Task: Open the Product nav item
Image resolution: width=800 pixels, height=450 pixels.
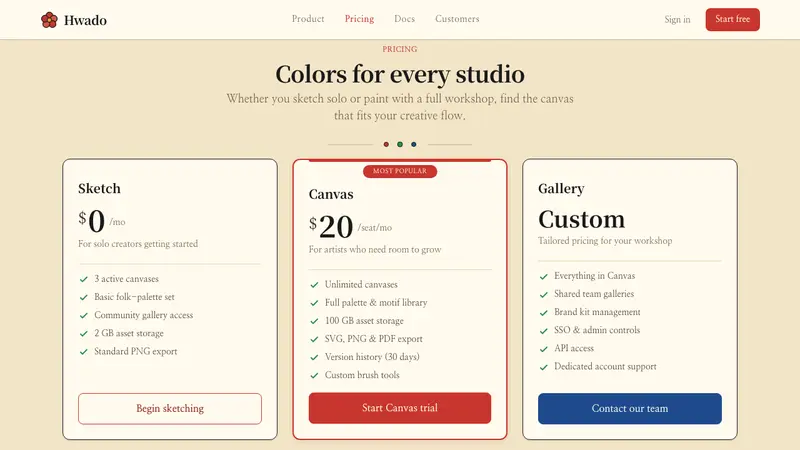Action: [x=308, y=19]
